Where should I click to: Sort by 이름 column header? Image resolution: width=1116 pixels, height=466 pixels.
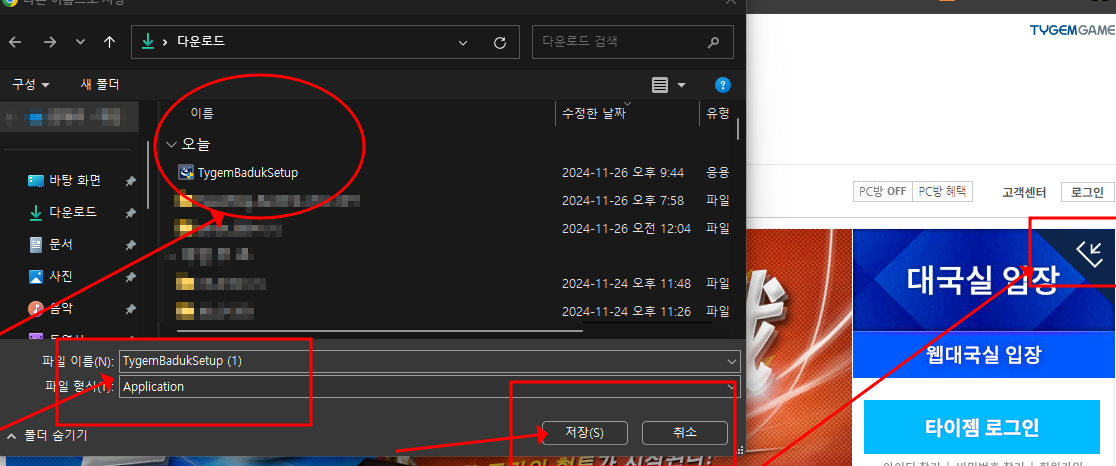point(202,113)
